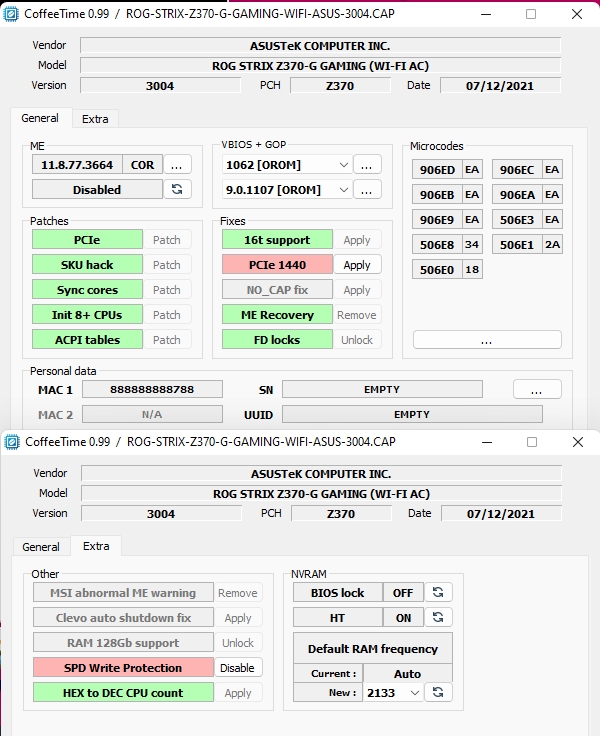Click Patch button next to PCIe

(167, 240)
